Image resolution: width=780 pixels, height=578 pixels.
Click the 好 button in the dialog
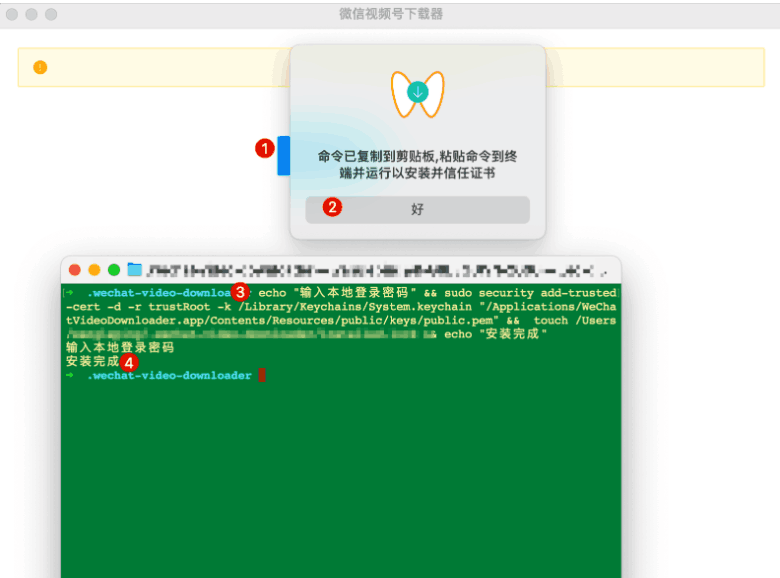click(417, 209)
